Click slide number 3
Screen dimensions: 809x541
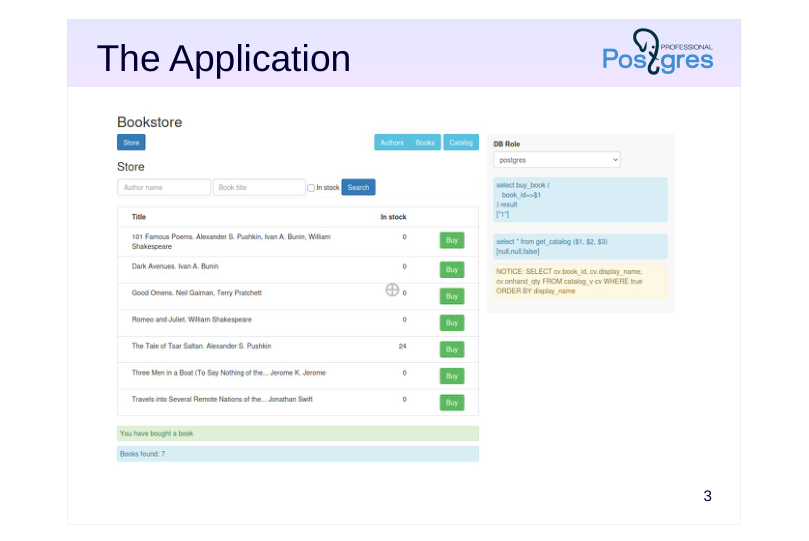tap(707, 496)
